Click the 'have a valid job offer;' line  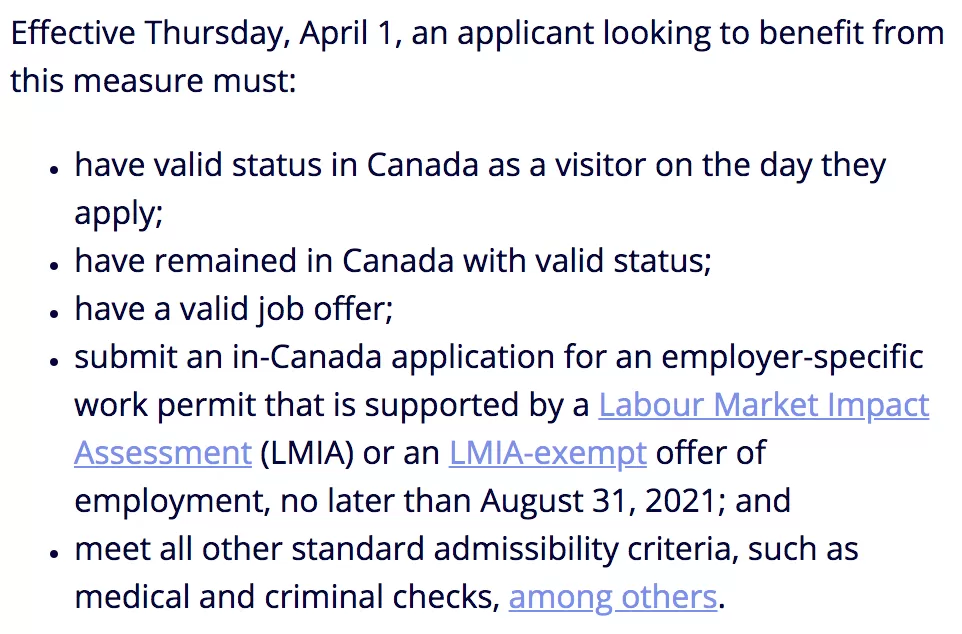234,309
